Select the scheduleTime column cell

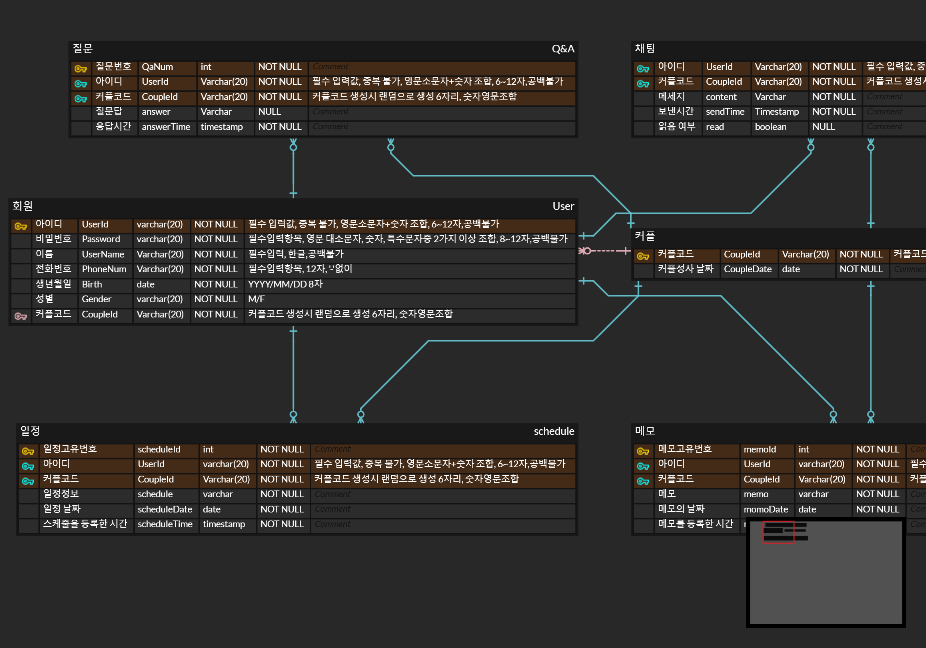166,524
